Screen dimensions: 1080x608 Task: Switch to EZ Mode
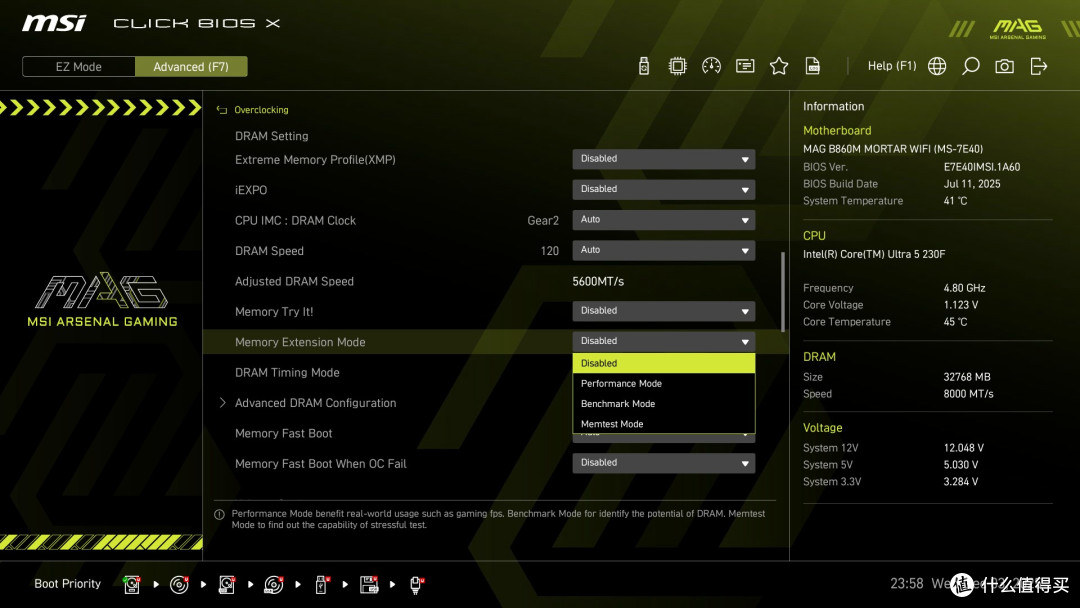point(79,67)
